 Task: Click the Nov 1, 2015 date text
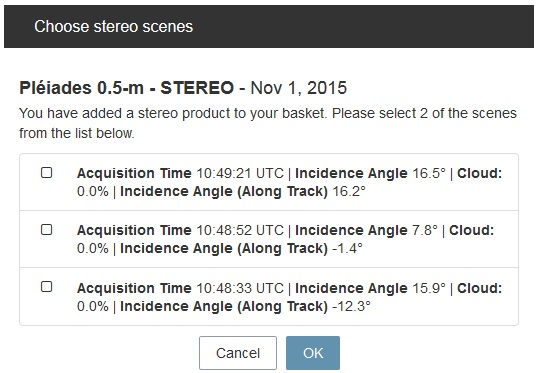point(299,88)
